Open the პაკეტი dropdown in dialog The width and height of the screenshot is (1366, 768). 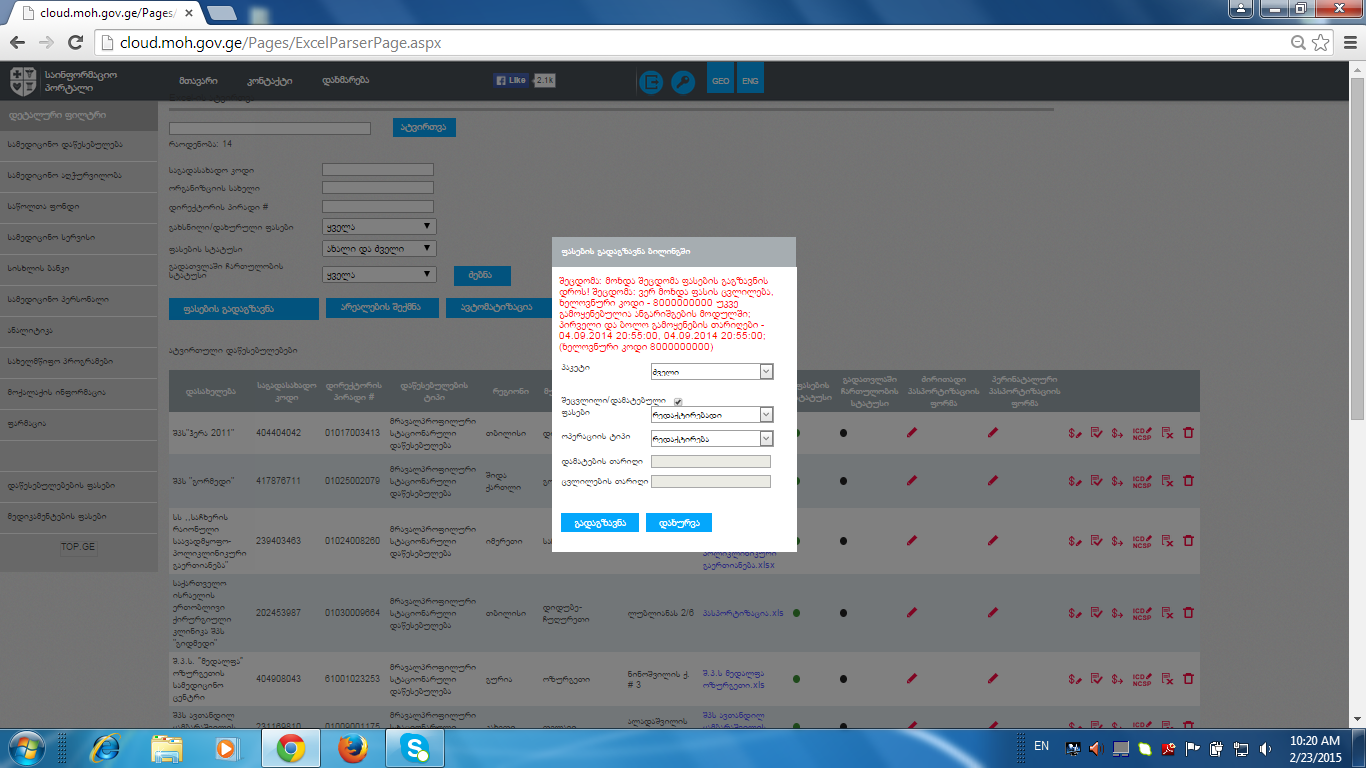711,372
